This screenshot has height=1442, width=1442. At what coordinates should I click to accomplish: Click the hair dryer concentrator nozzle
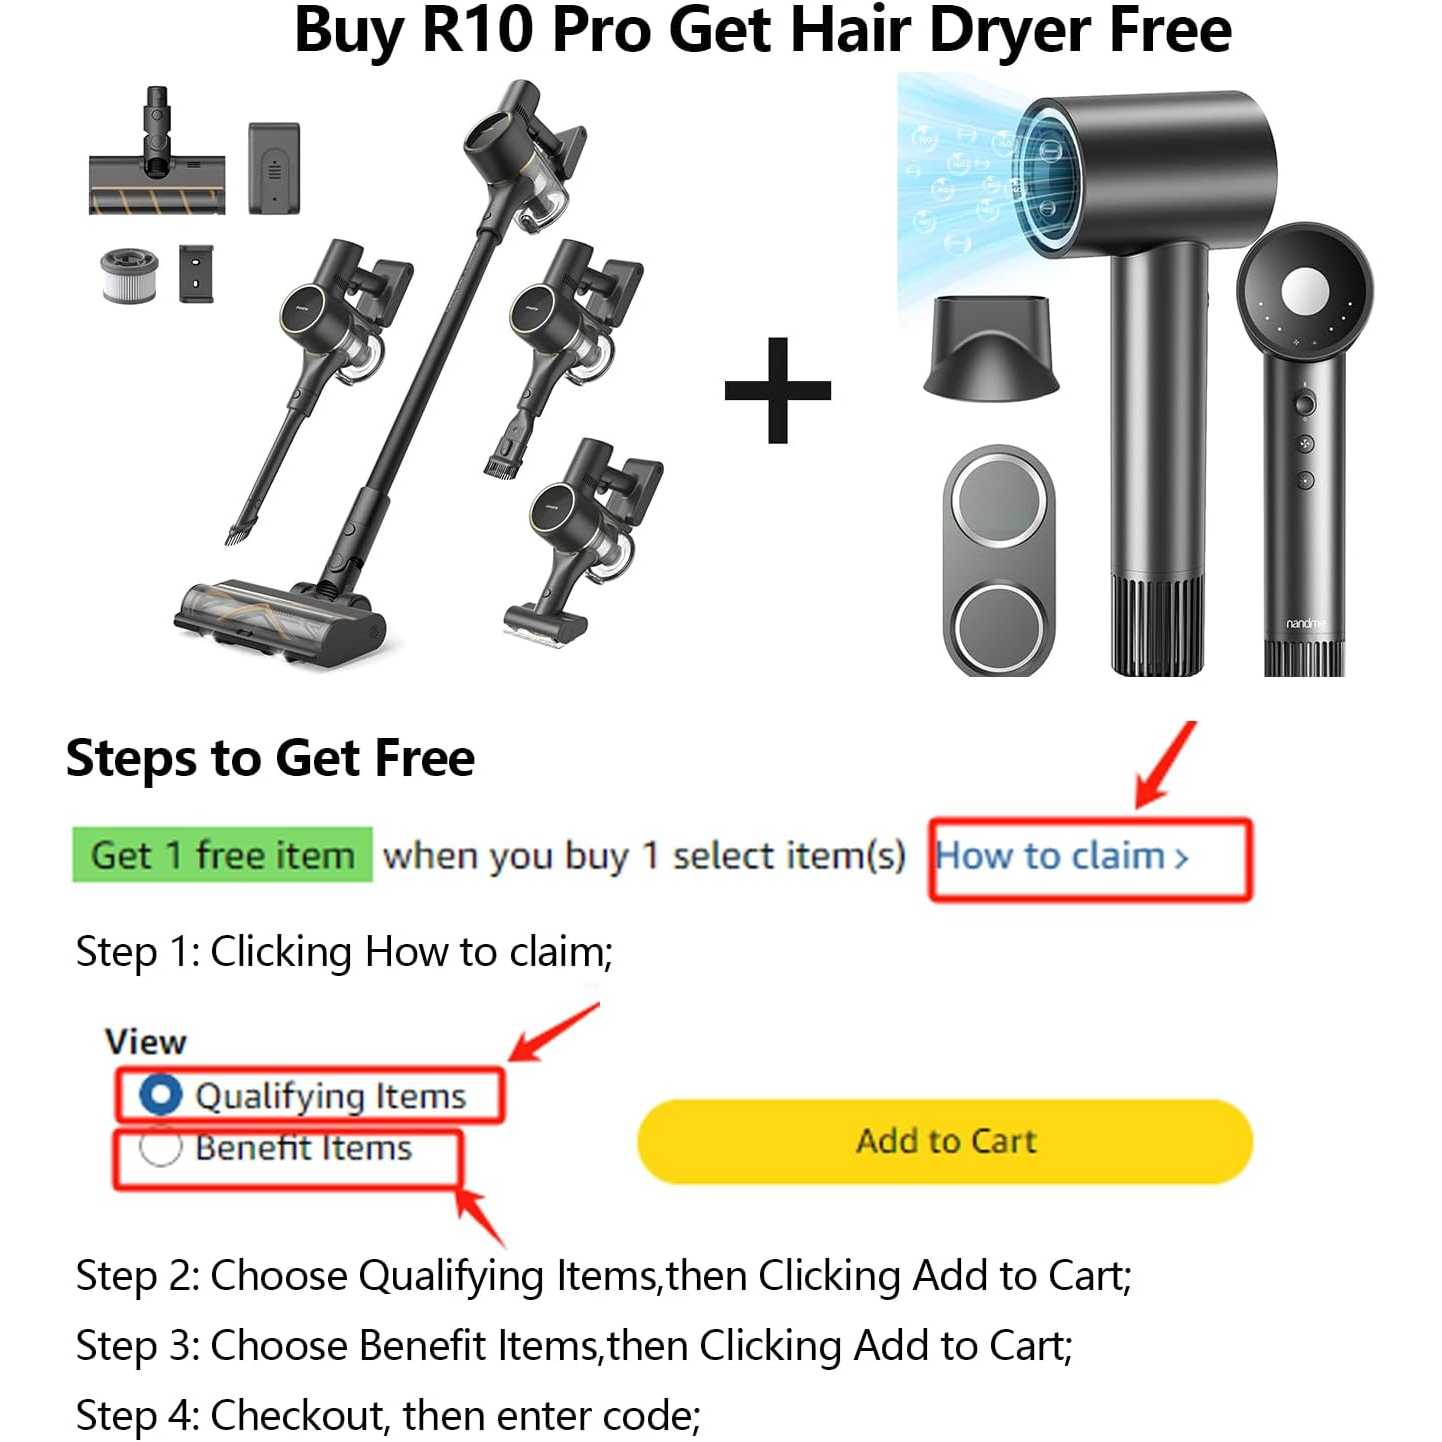pos(991,346)
